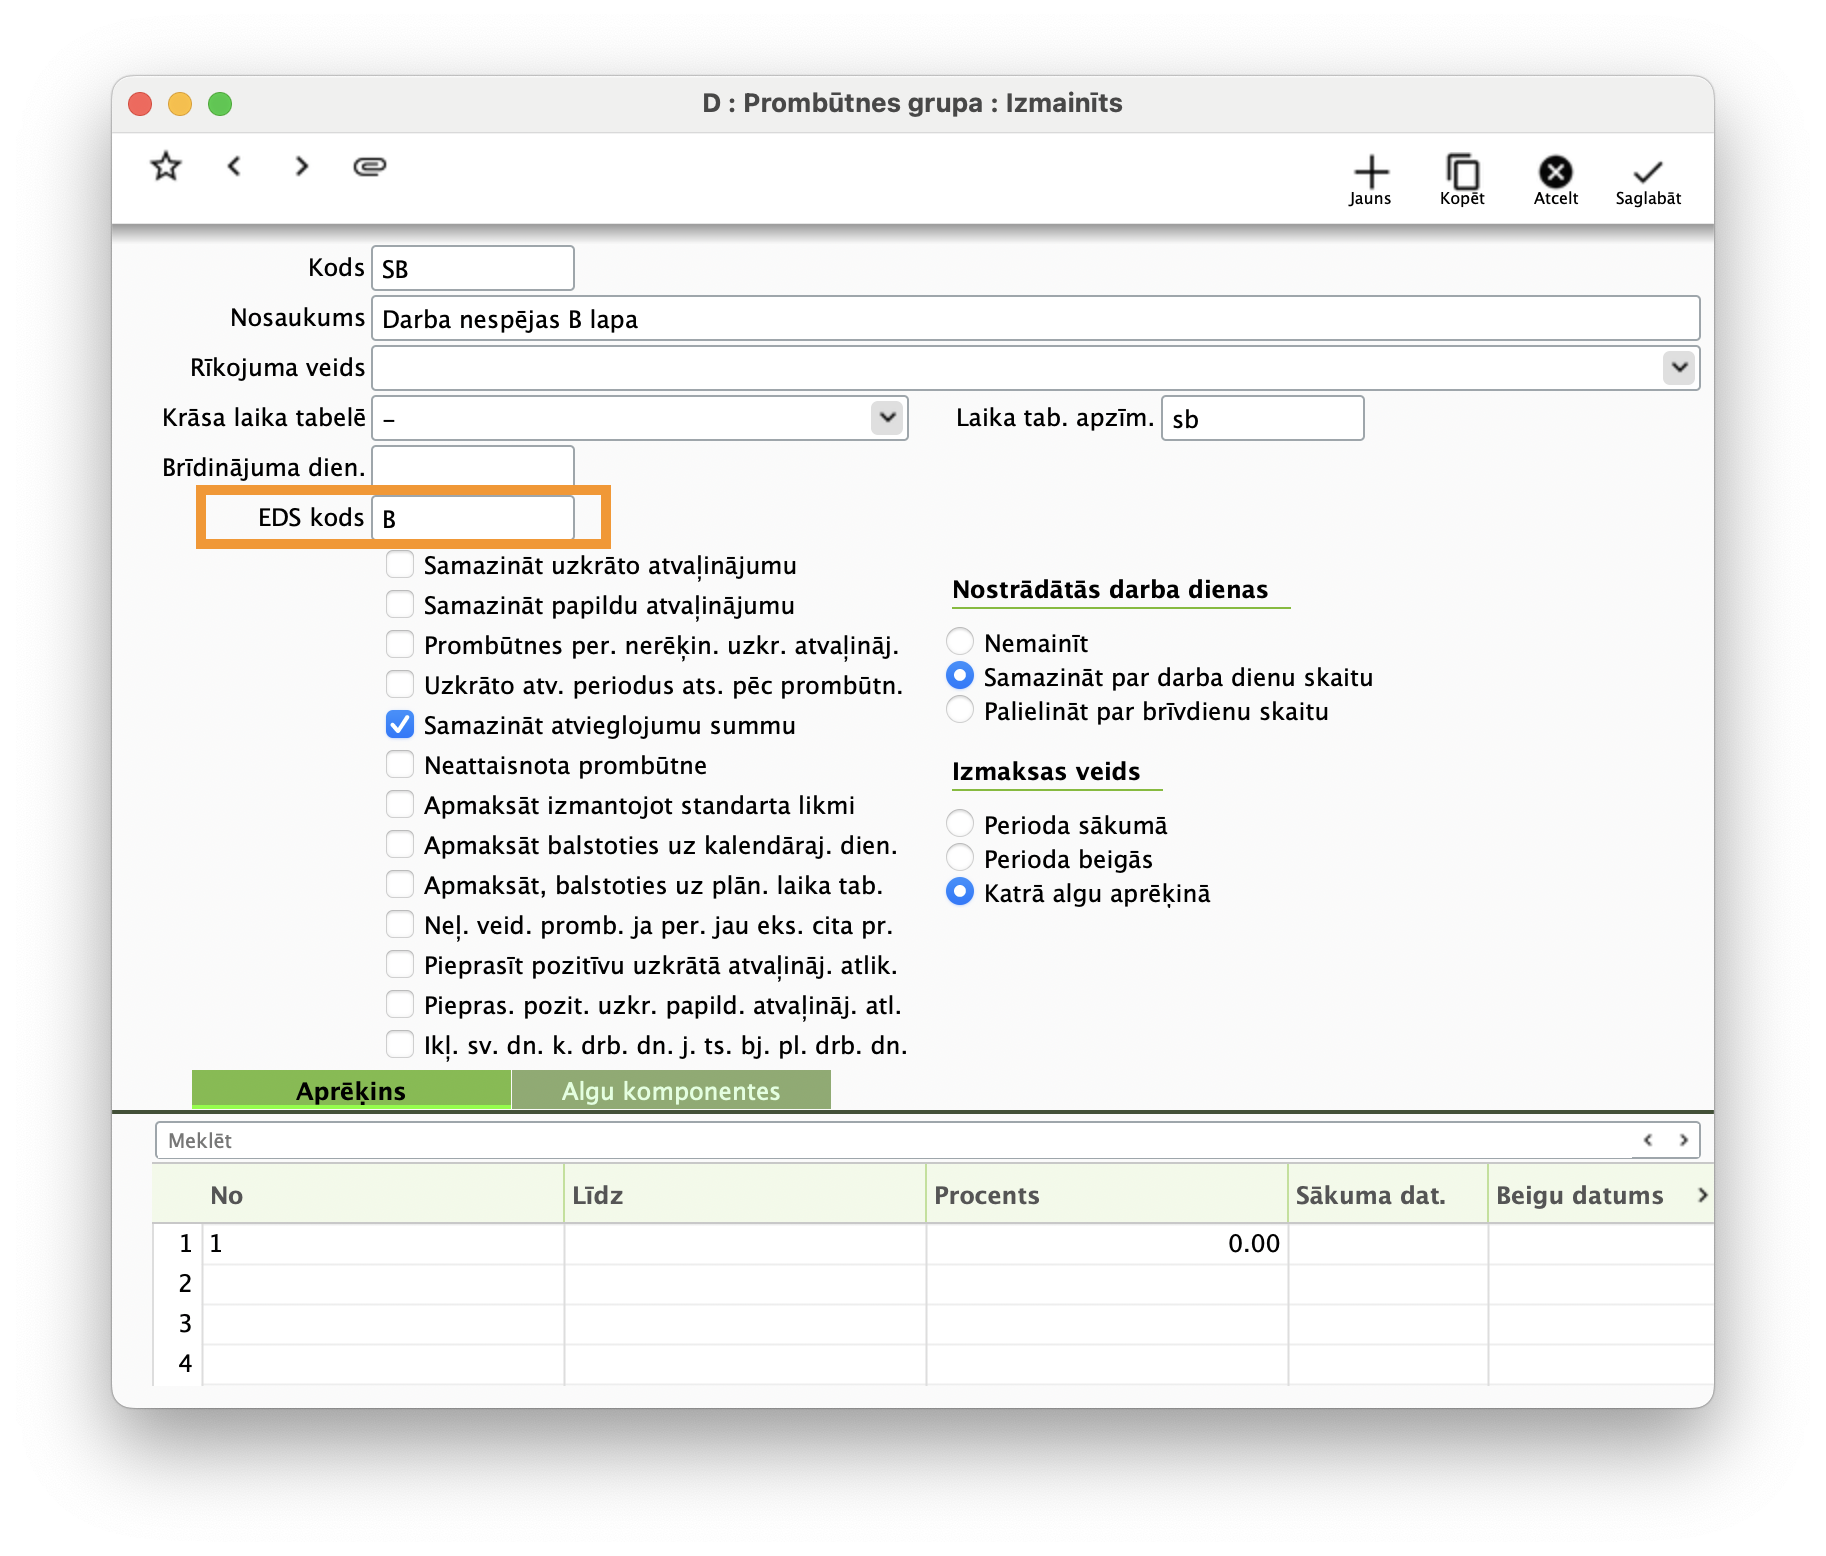Screen dimensions: 1826x1556
Task: Cancel changes with Atcelt icon
Action: click(1555, 179)
